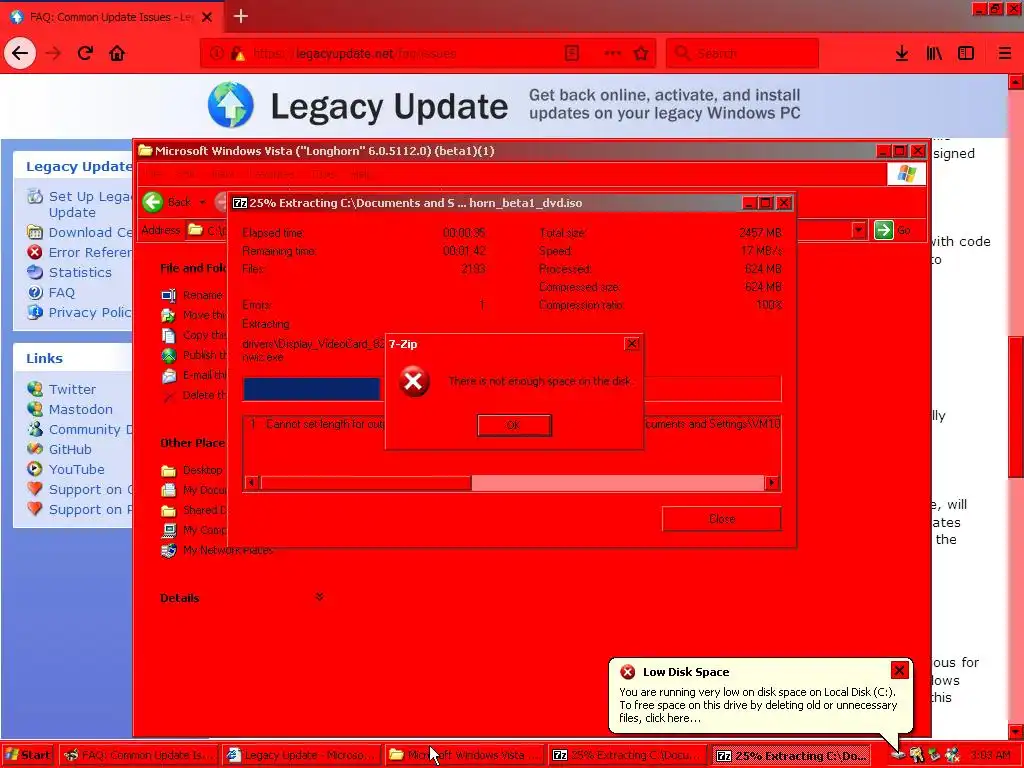Click the Go arrow button in Explorer
The height and width of the screenshot is (768, 1024).
coord(884,230)
